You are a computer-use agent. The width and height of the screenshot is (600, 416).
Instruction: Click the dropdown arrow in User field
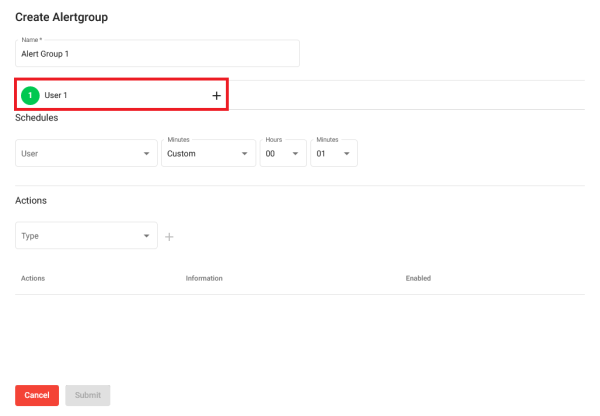click(x=147, y=153)
